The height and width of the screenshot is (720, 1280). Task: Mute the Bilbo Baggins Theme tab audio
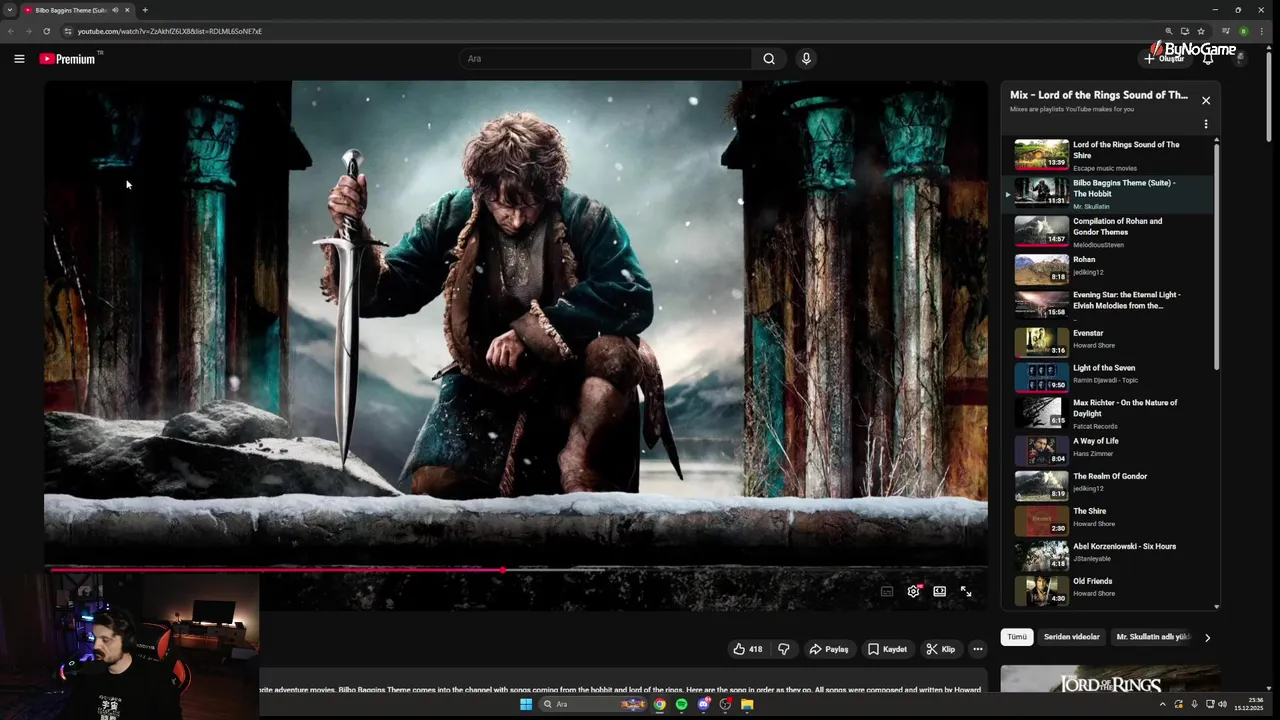point(115,10)
